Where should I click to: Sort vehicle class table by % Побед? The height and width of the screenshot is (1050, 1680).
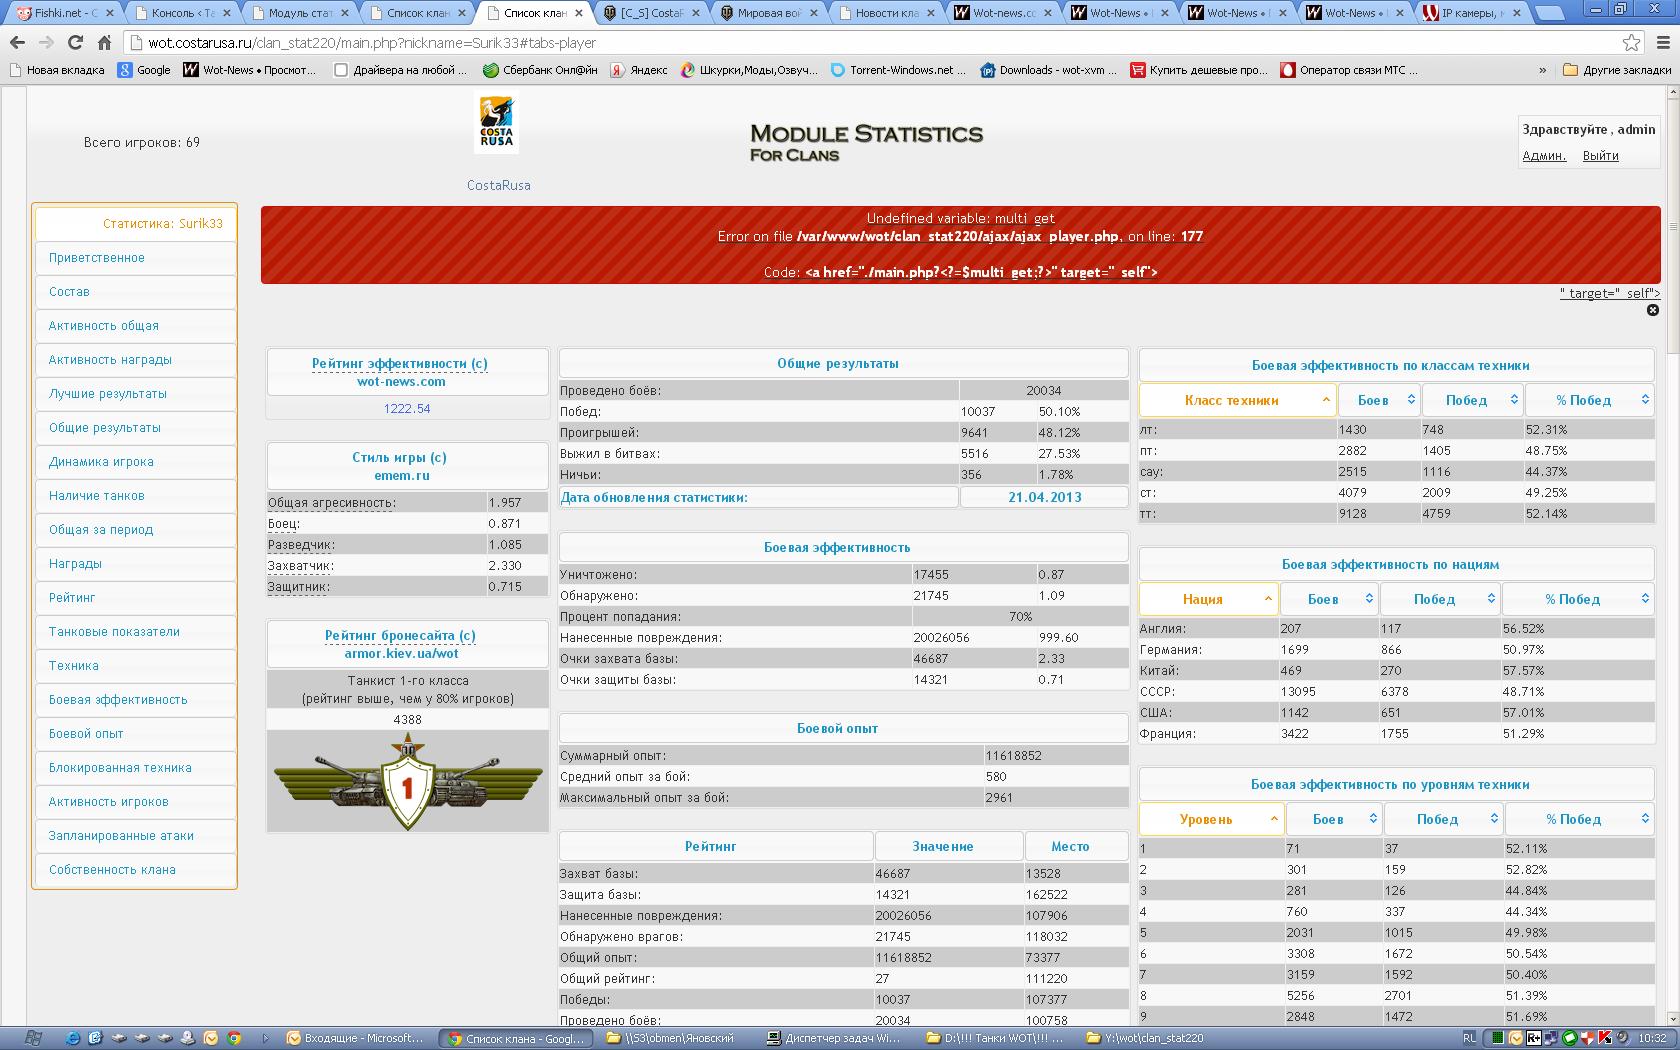(1588, 400)
